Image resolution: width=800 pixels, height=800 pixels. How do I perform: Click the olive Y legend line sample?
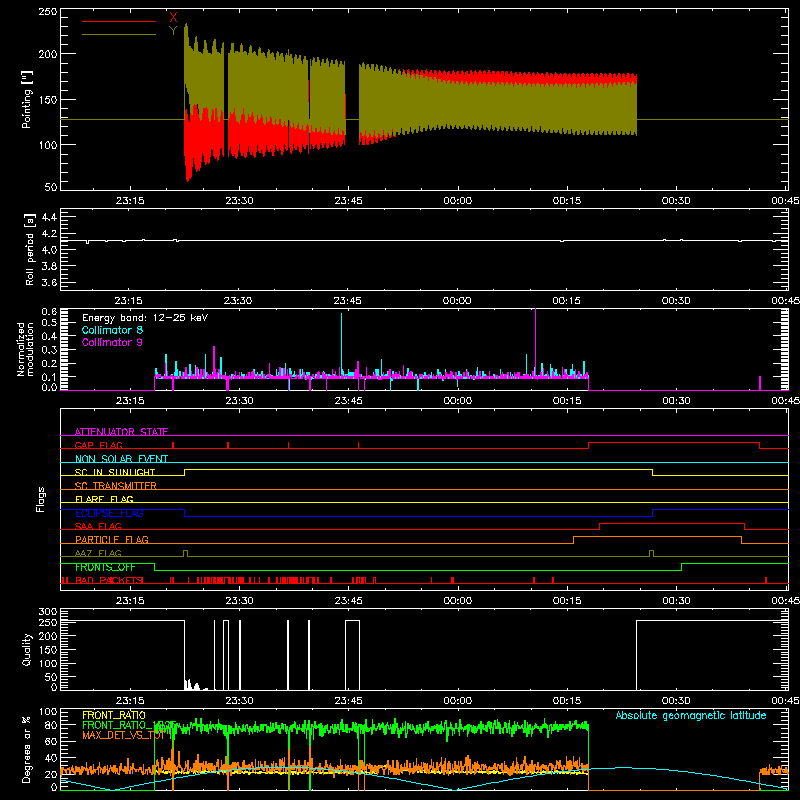pyautogui.click(x=119, y=35)
